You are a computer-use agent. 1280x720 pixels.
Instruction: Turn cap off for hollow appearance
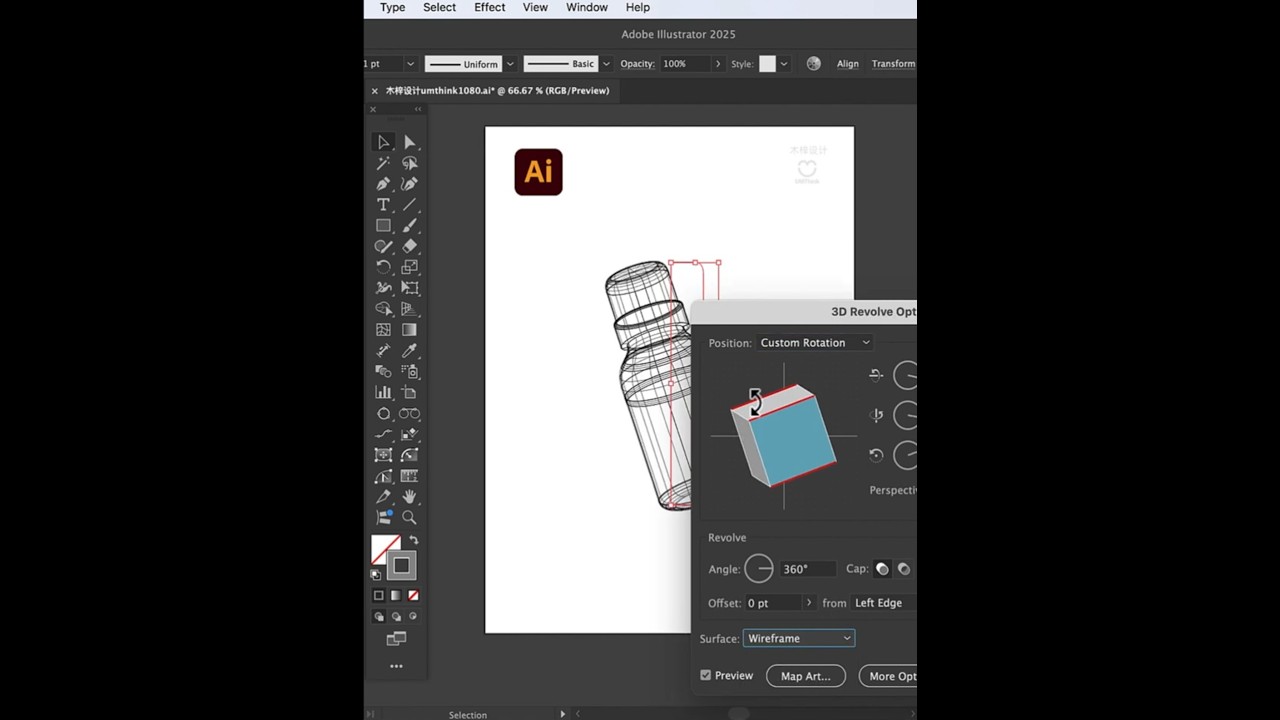coord(904,569)
